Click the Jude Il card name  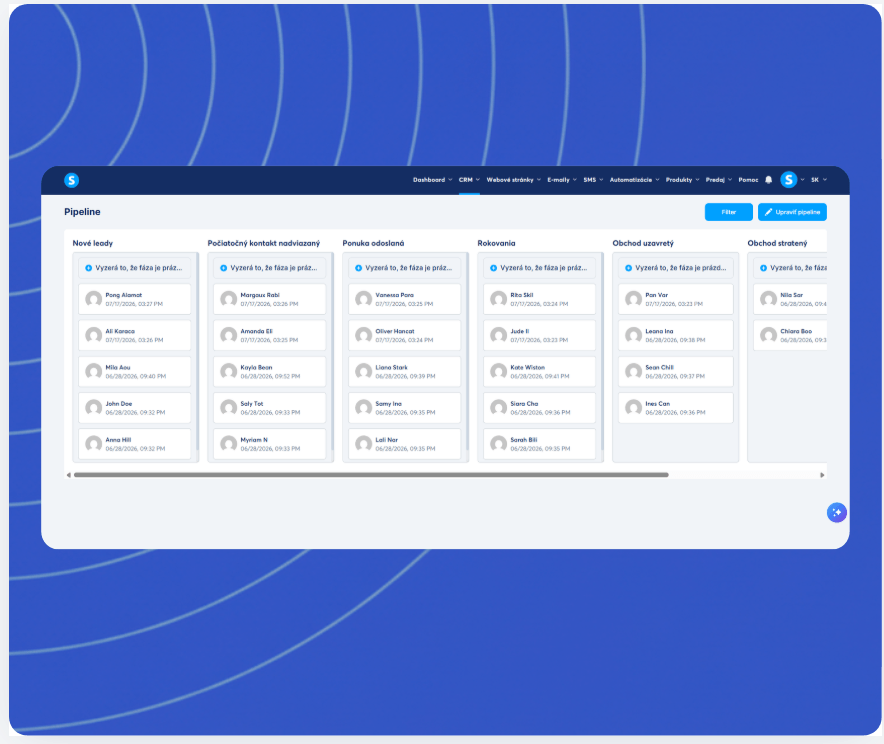[x=519, y=331]
